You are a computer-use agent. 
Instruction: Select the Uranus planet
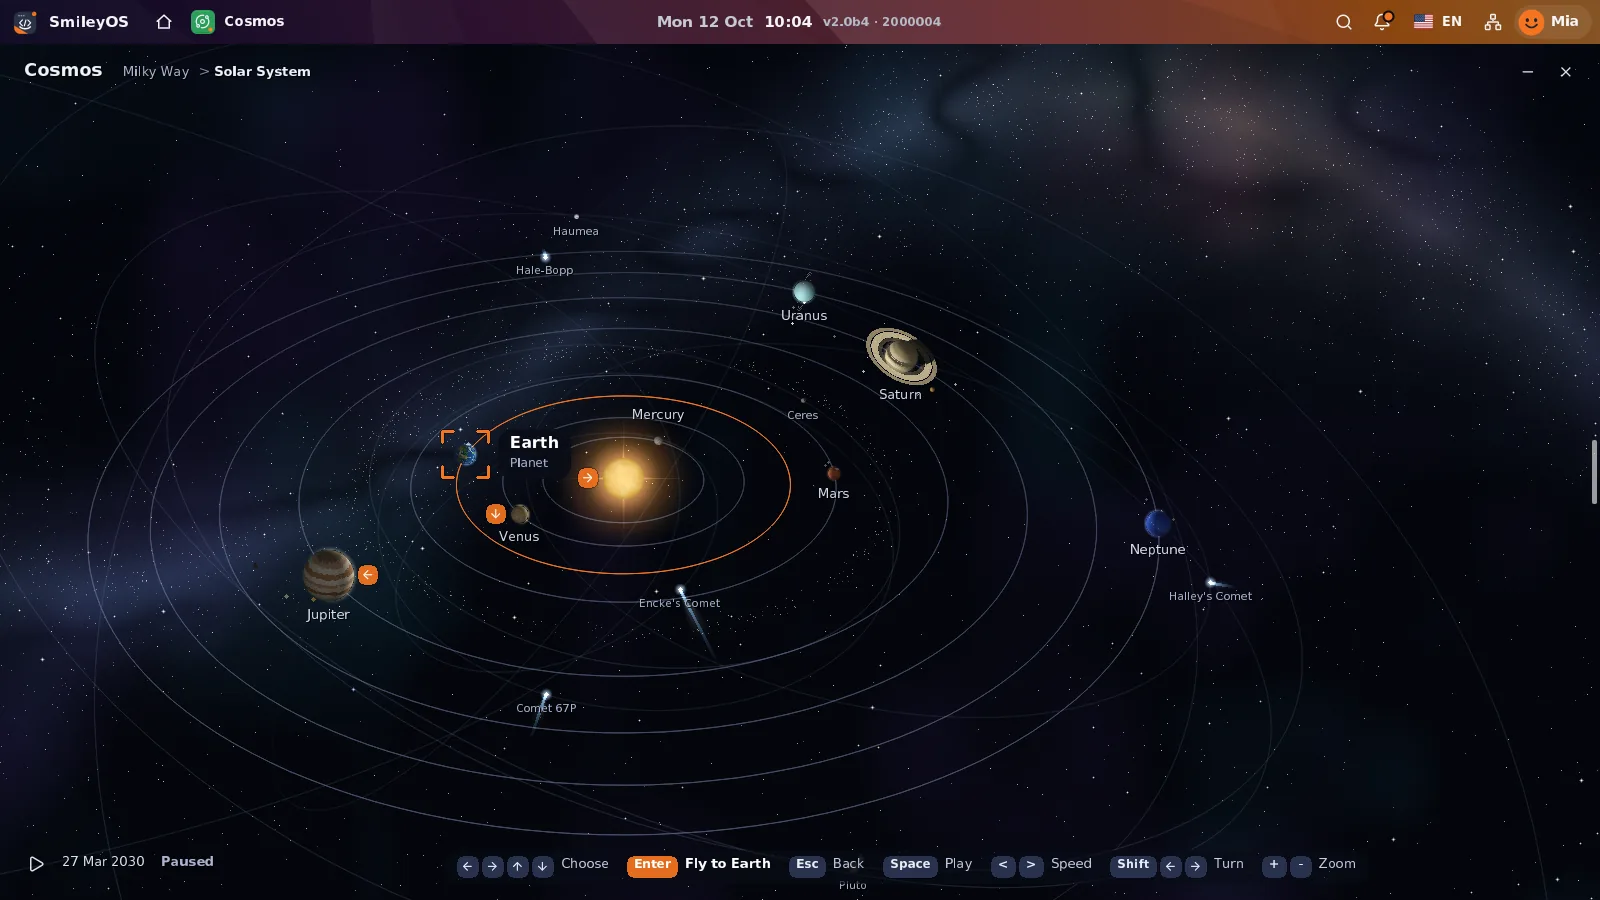click(x=803, y=292)
